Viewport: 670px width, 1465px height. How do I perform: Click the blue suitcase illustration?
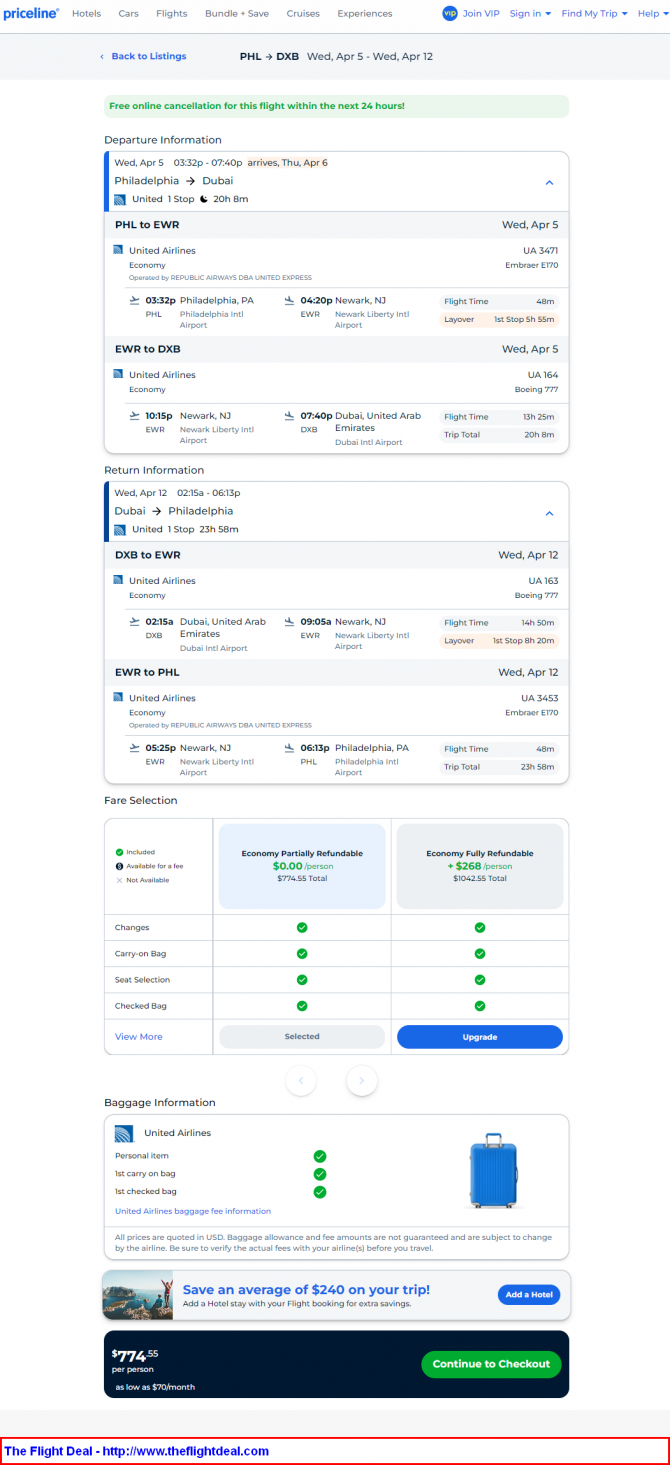(494, 1171)
